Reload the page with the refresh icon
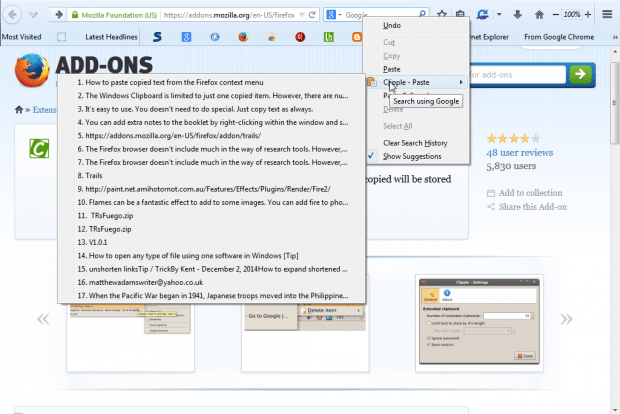This screenshot has height=414, width=620. 312,15
